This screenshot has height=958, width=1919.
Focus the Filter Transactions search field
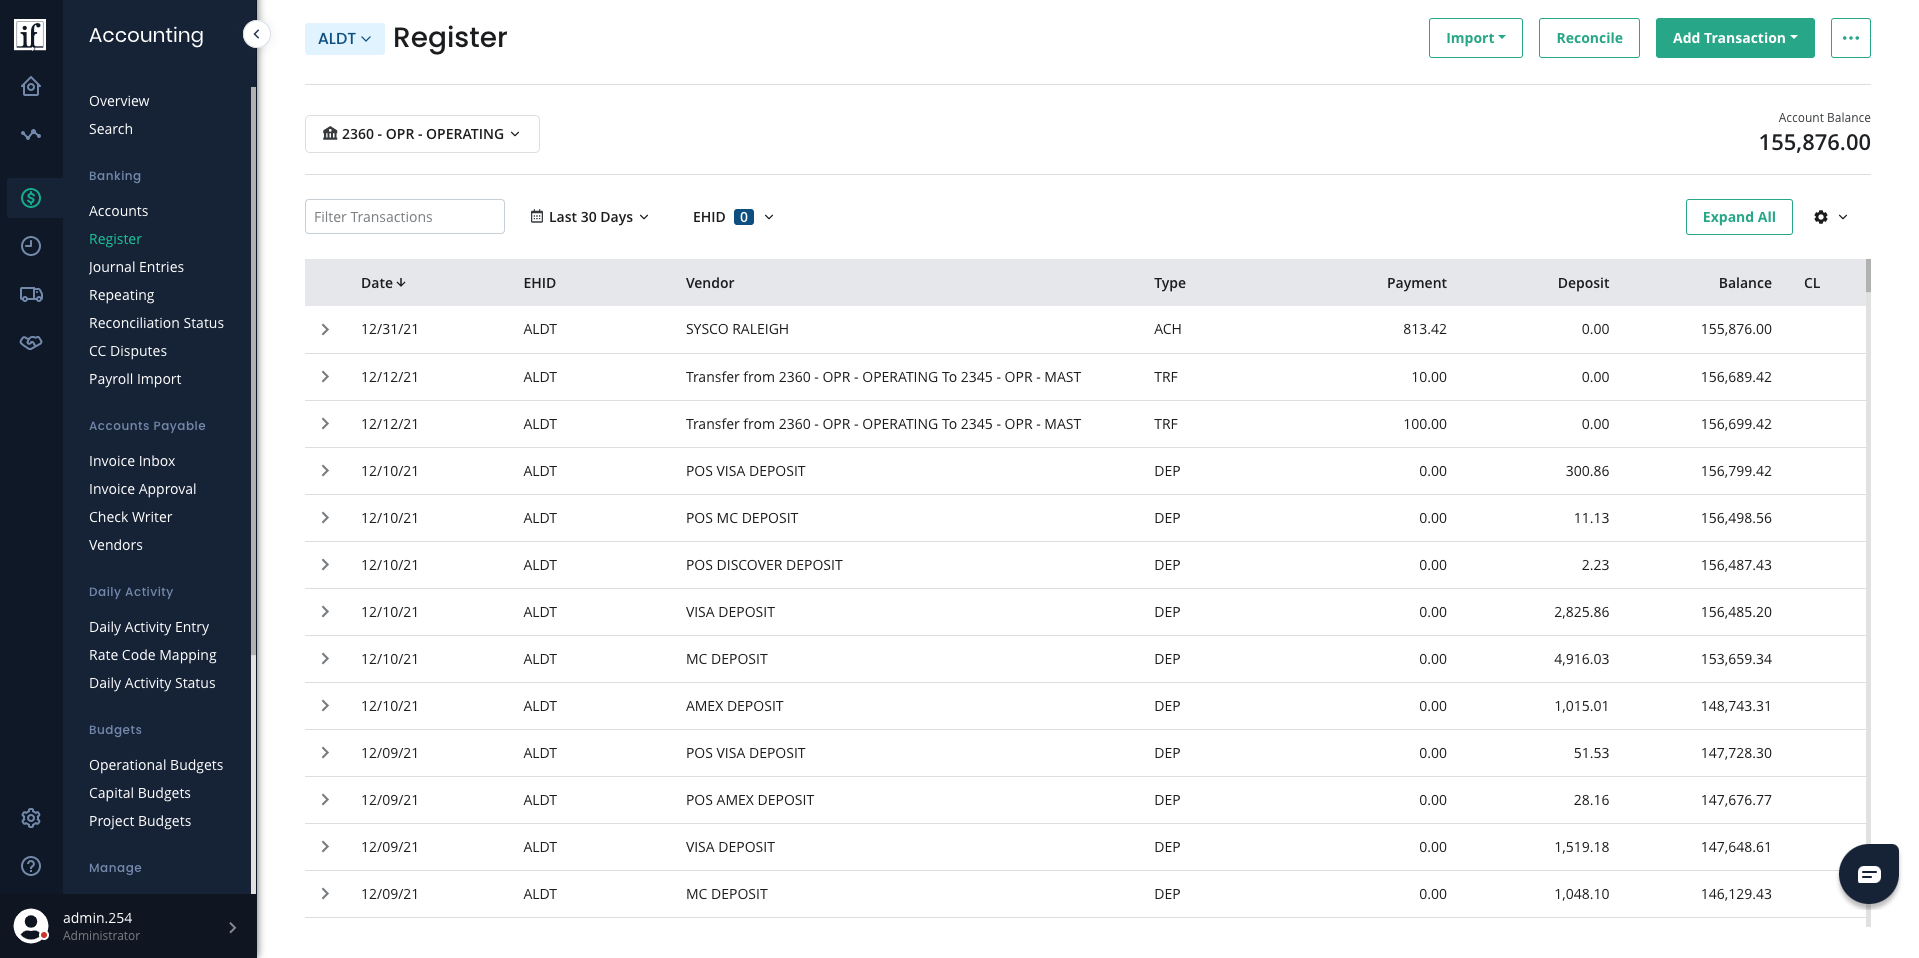point(404,217)
